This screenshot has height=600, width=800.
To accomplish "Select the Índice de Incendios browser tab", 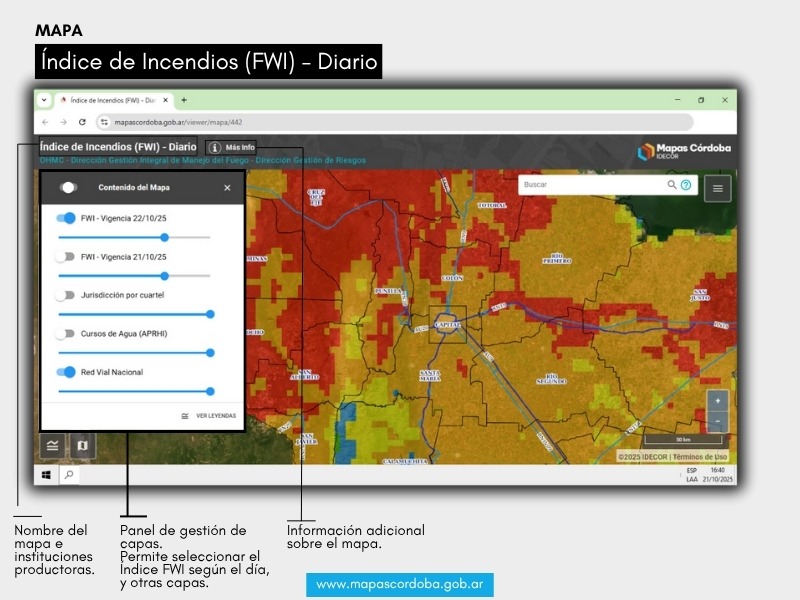I will click(110, 100).
